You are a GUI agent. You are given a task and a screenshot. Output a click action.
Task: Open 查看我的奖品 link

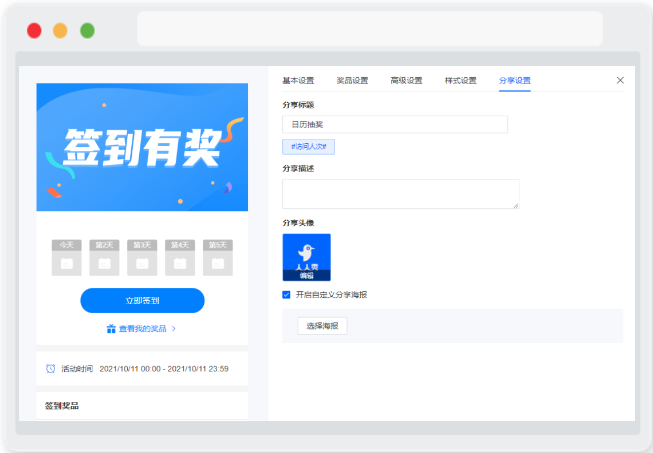tap(143, 329)
